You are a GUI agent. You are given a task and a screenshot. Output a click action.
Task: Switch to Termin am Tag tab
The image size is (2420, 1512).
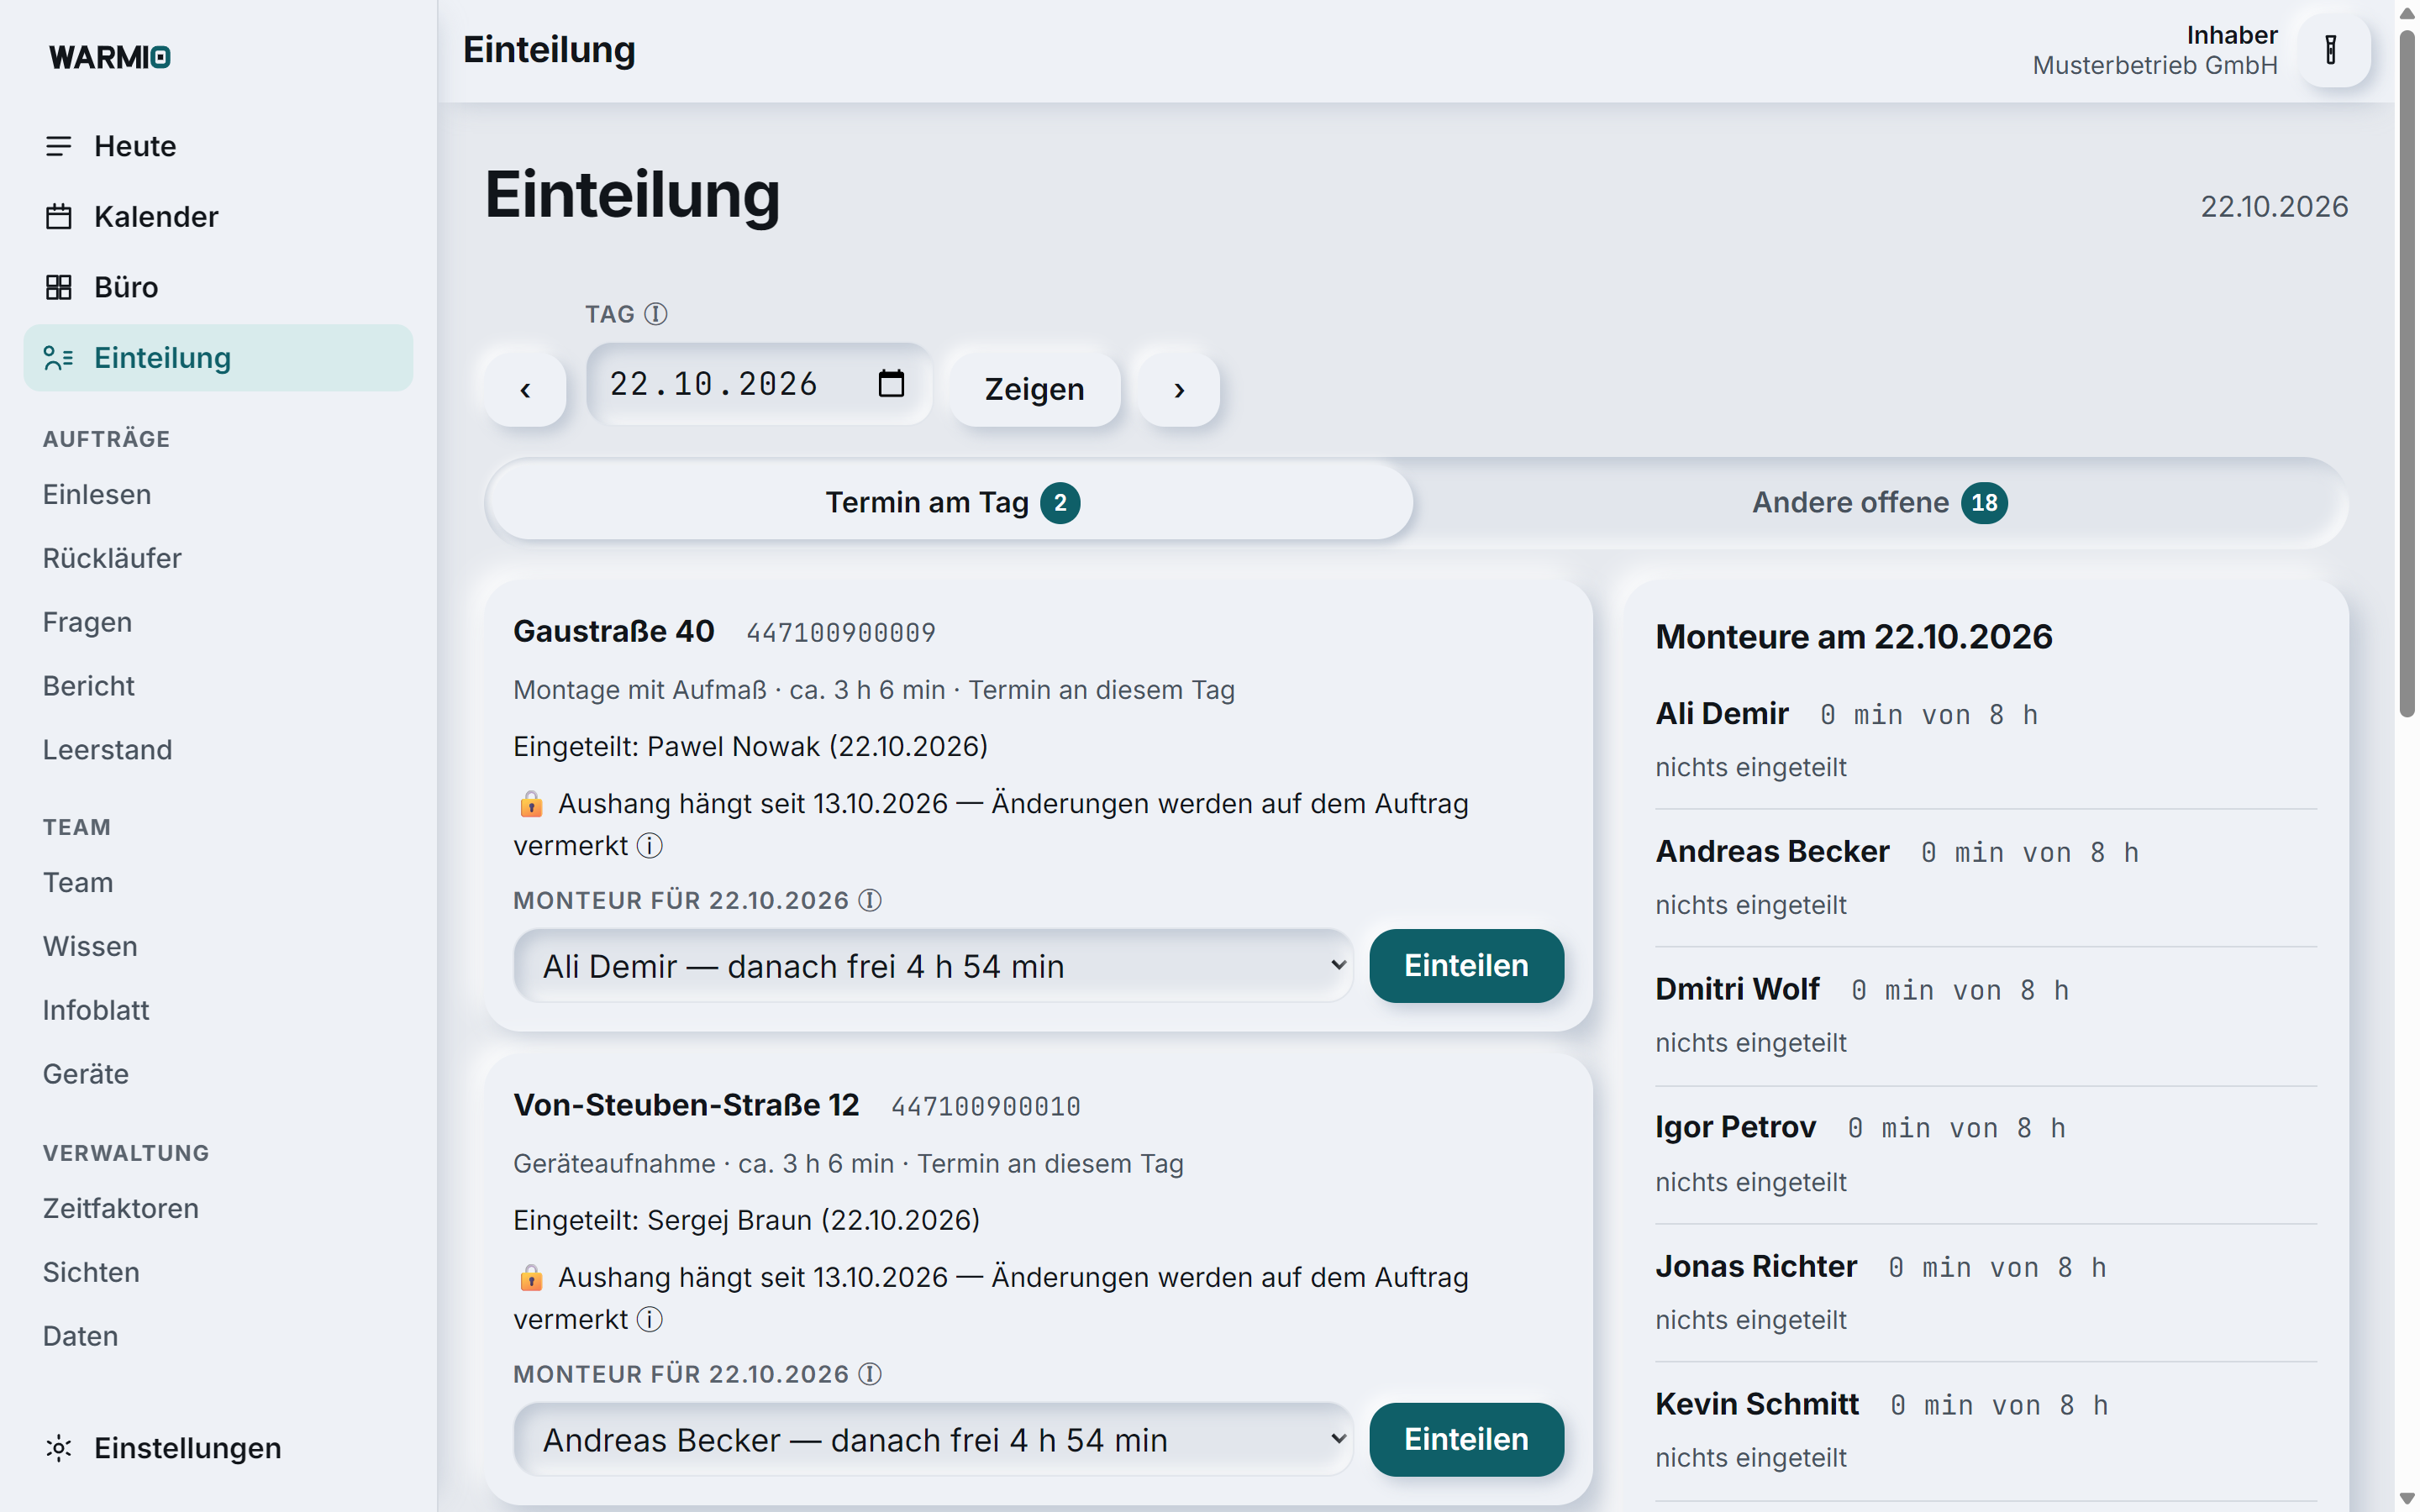click(950, 502)
